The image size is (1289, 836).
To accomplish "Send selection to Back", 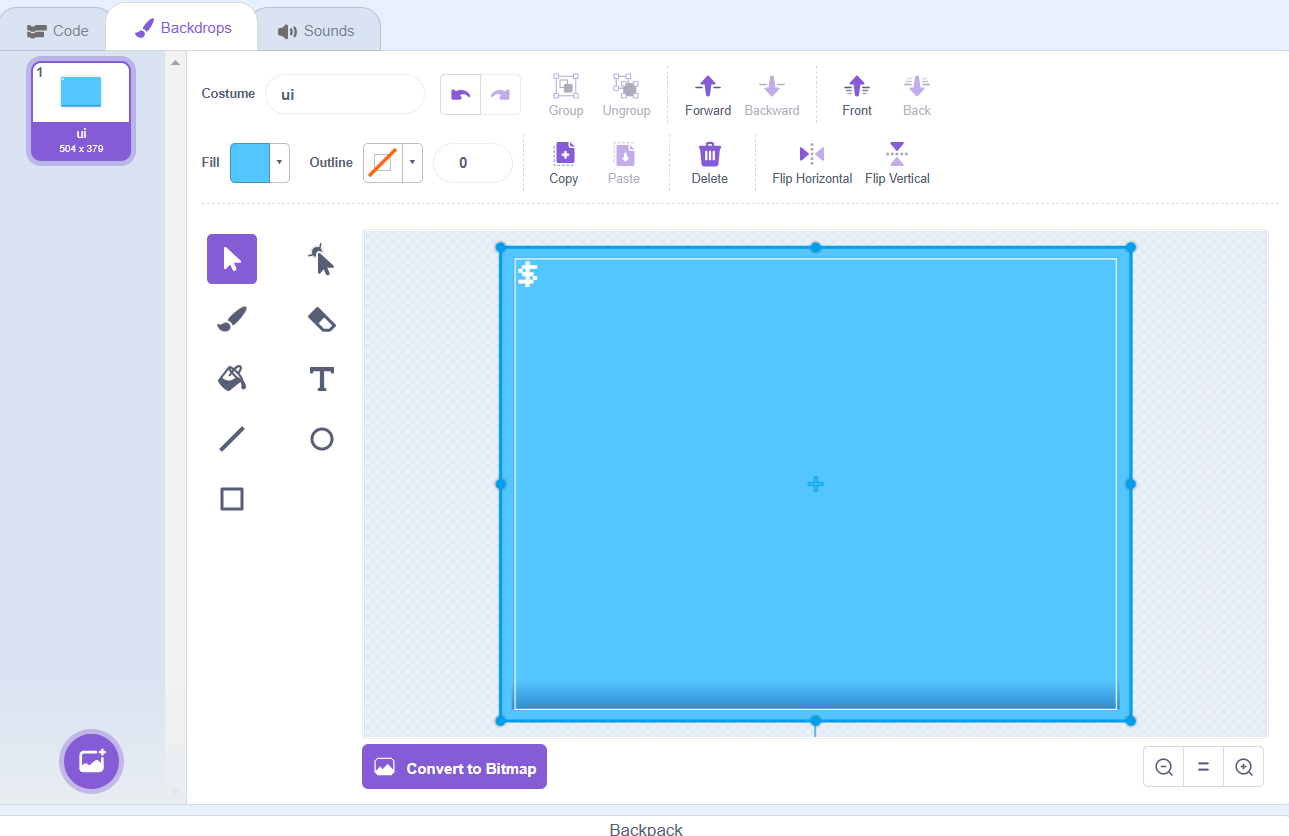I will tap(917, 95).
